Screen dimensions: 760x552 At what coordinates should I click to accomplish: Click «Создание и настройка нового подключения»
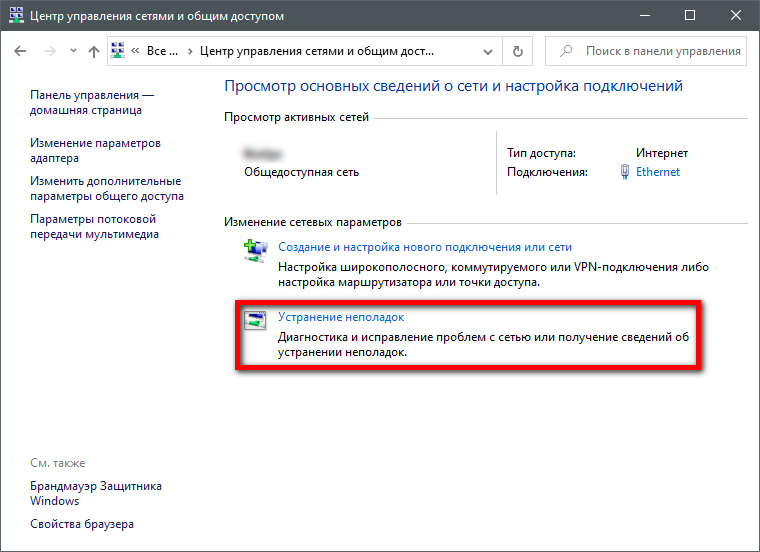[x=425, y=247]
